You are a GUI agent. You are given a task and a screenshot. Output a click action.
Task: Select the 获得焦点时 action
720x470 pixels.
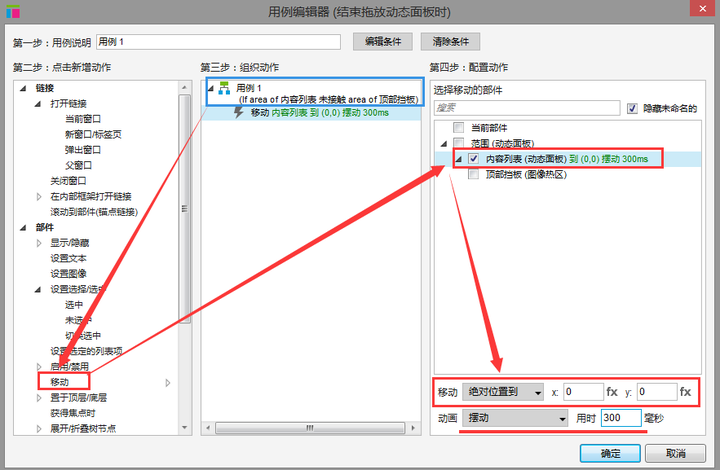(73, 413)
